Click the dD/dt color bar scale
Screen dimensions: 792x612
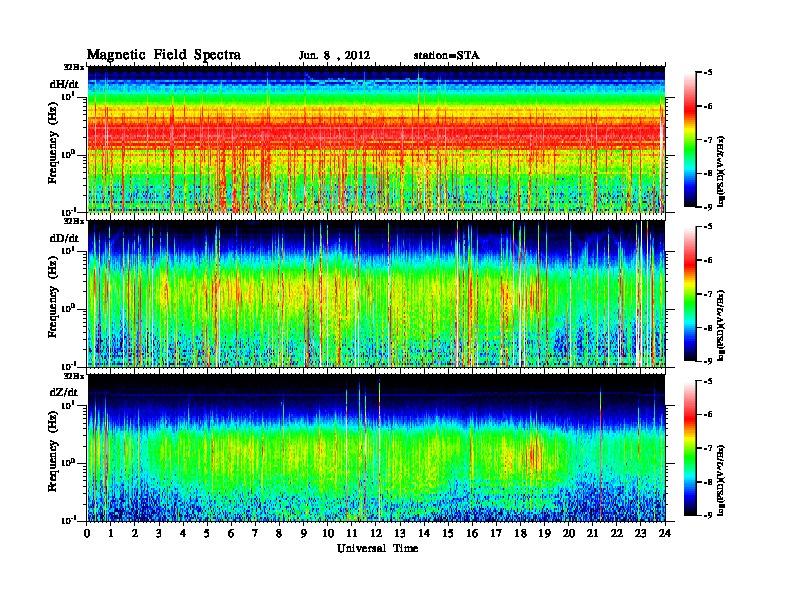(690, 293)
